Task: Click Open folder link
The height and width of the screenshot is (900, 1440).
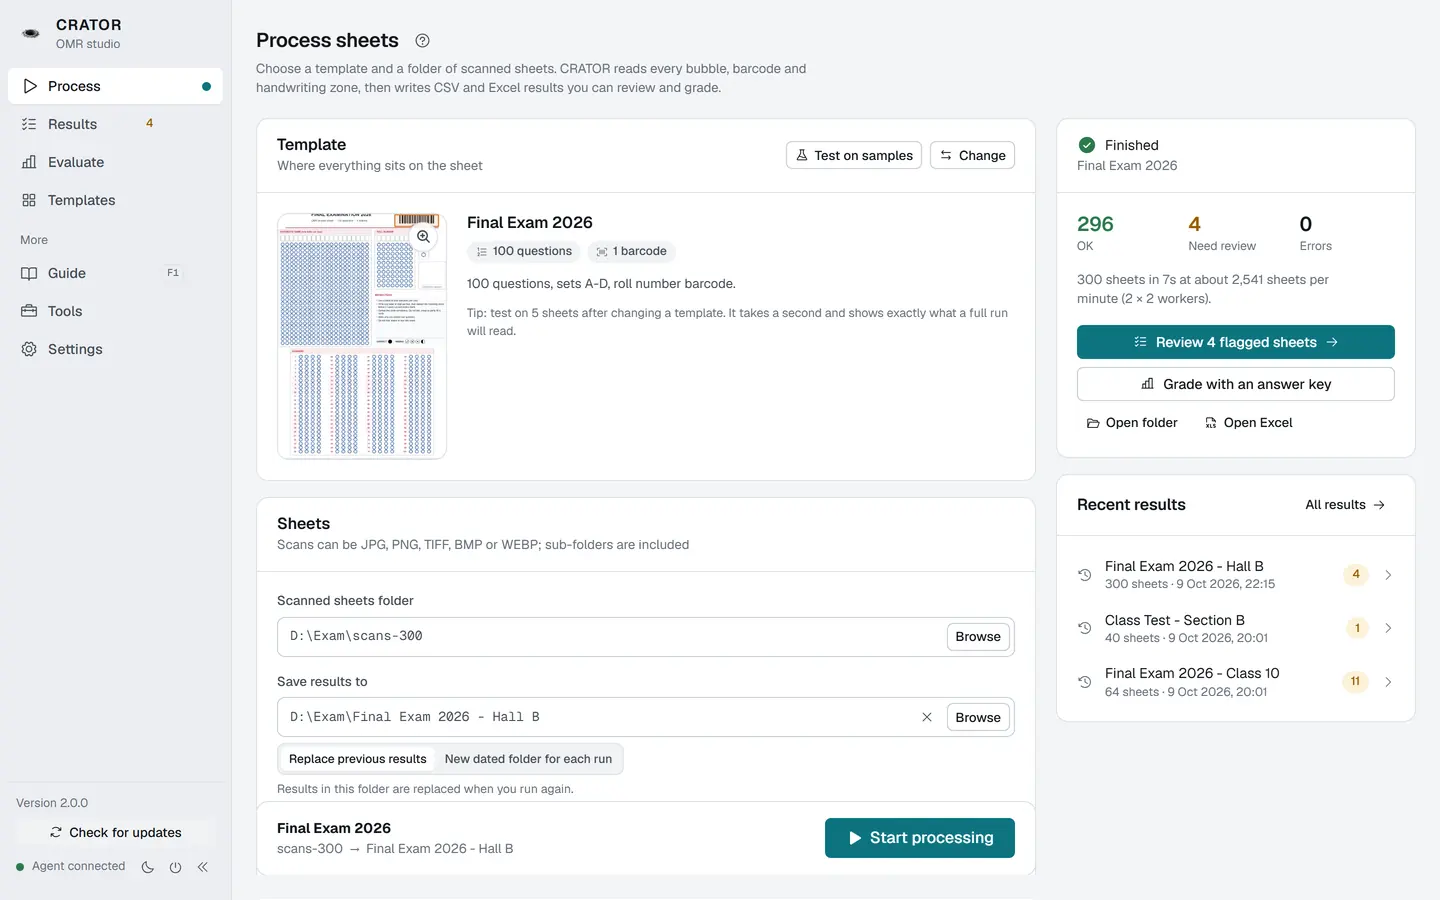Action: [x=1132, y=423]
